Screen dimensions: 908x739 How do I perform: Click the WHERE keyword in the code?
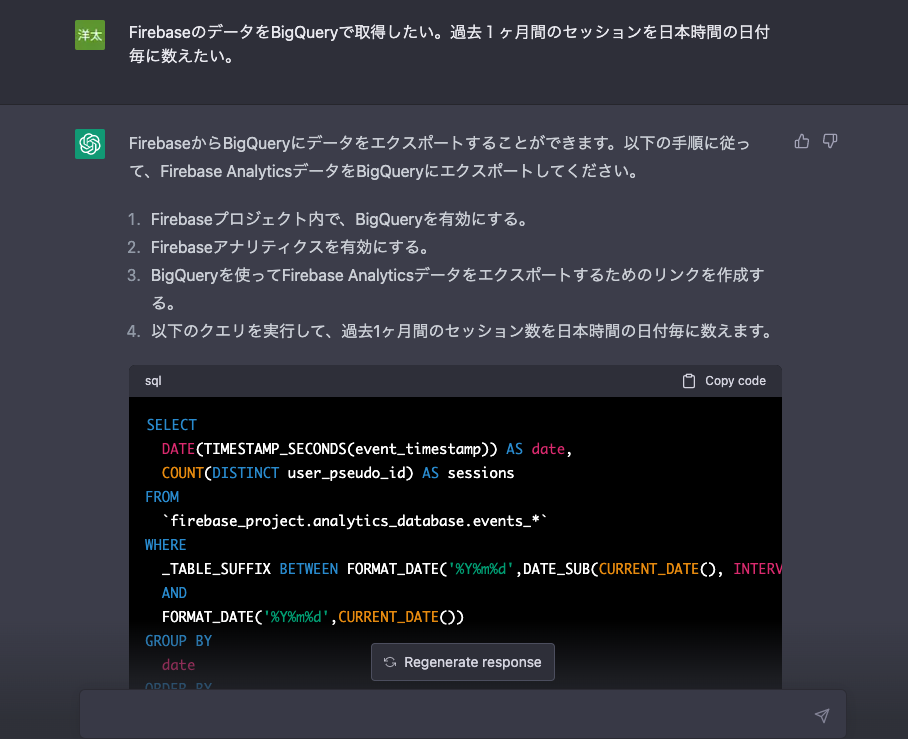166,545
